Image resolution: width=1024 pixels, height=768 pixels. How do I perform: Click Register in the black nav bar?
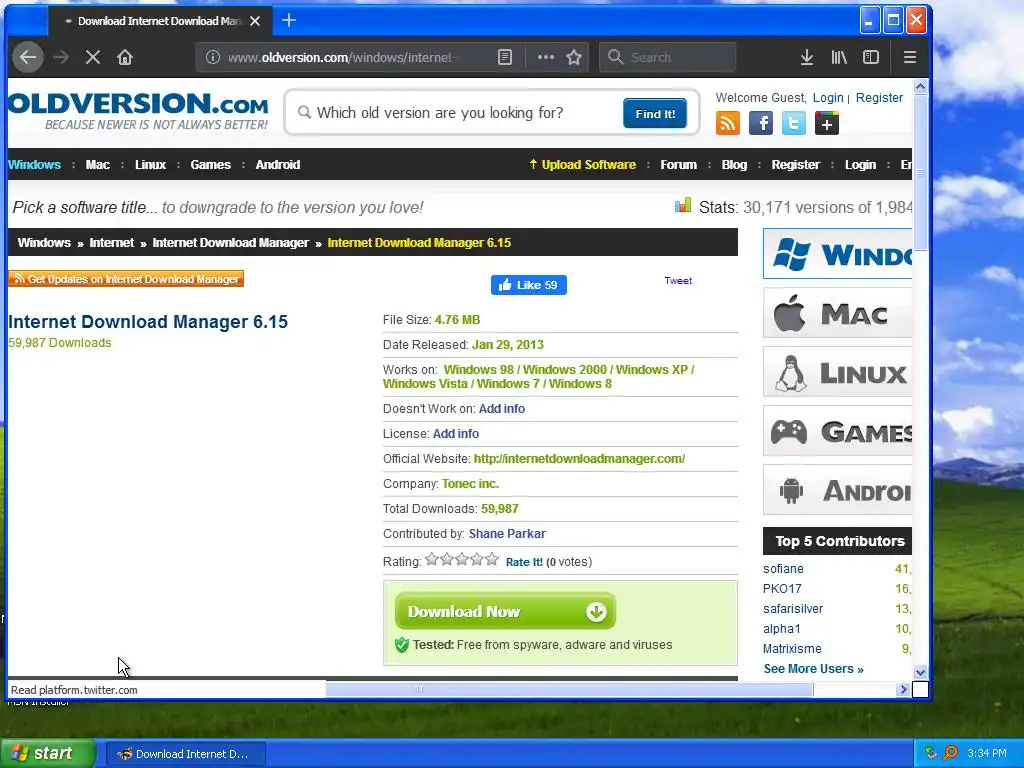pyautogui.click(x=795, y=165)
